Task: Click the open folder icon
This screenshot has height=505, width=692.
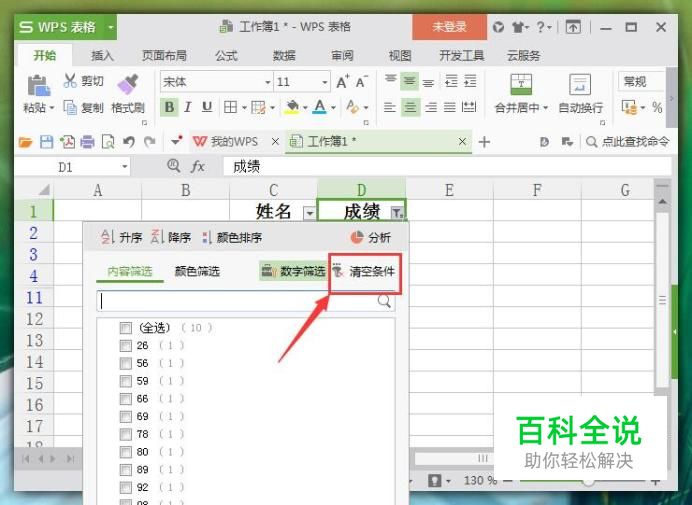Action: coord(26,142)
